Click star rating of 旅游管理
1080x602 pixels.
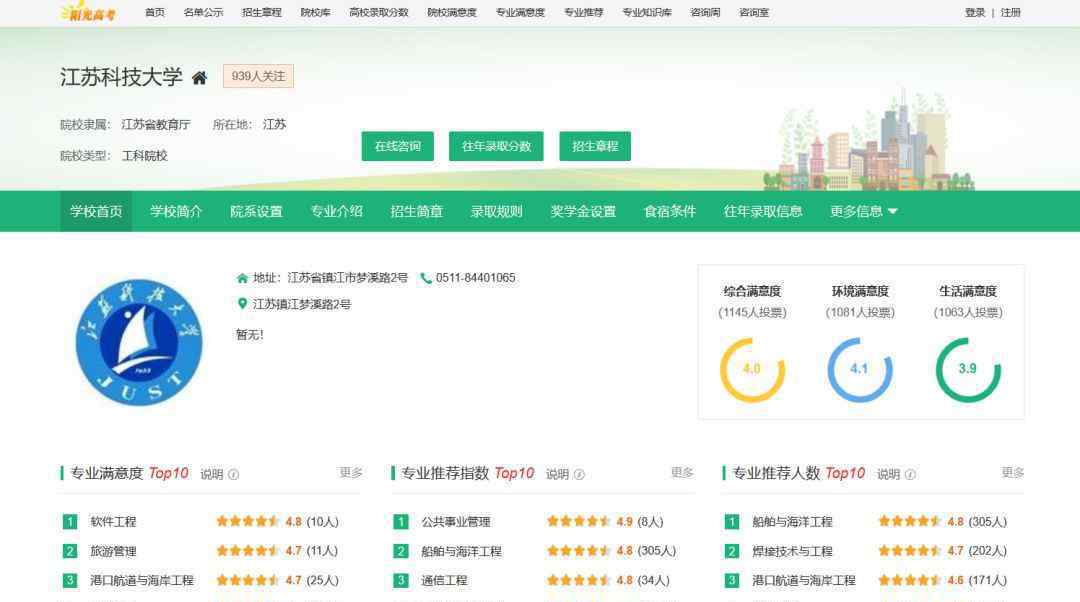pos(248,551)
